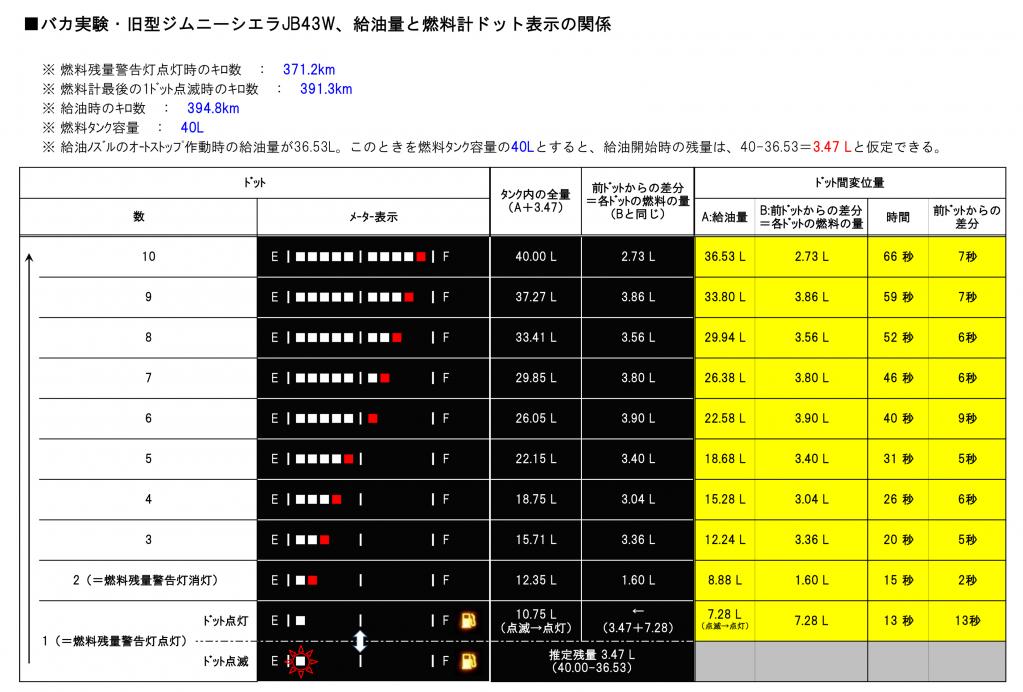Image resolution: width=1023 pixels, height=692 pixels.
Task: Click the 22.15 L cell
Action: click(x=536, y=459)
